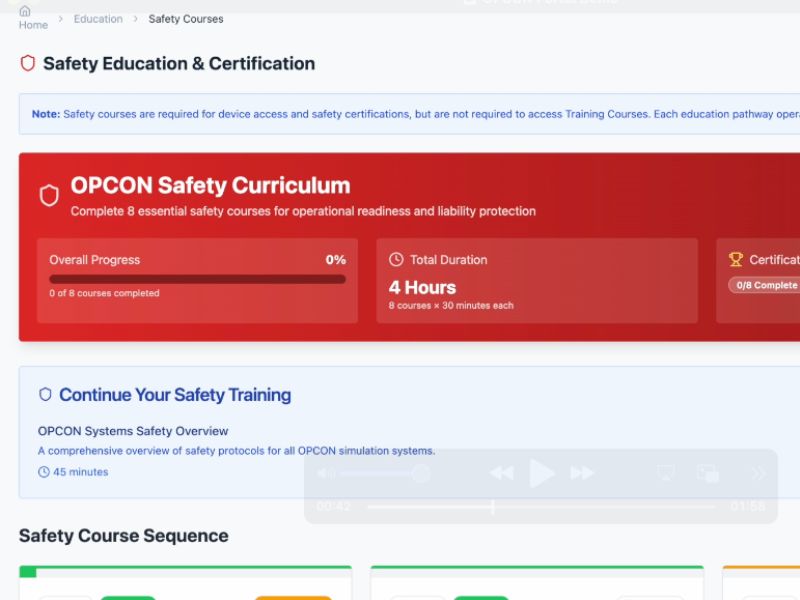
Task: Click the red shield icon beside page title
Action: pyautogui.click(x=28, y=63)
